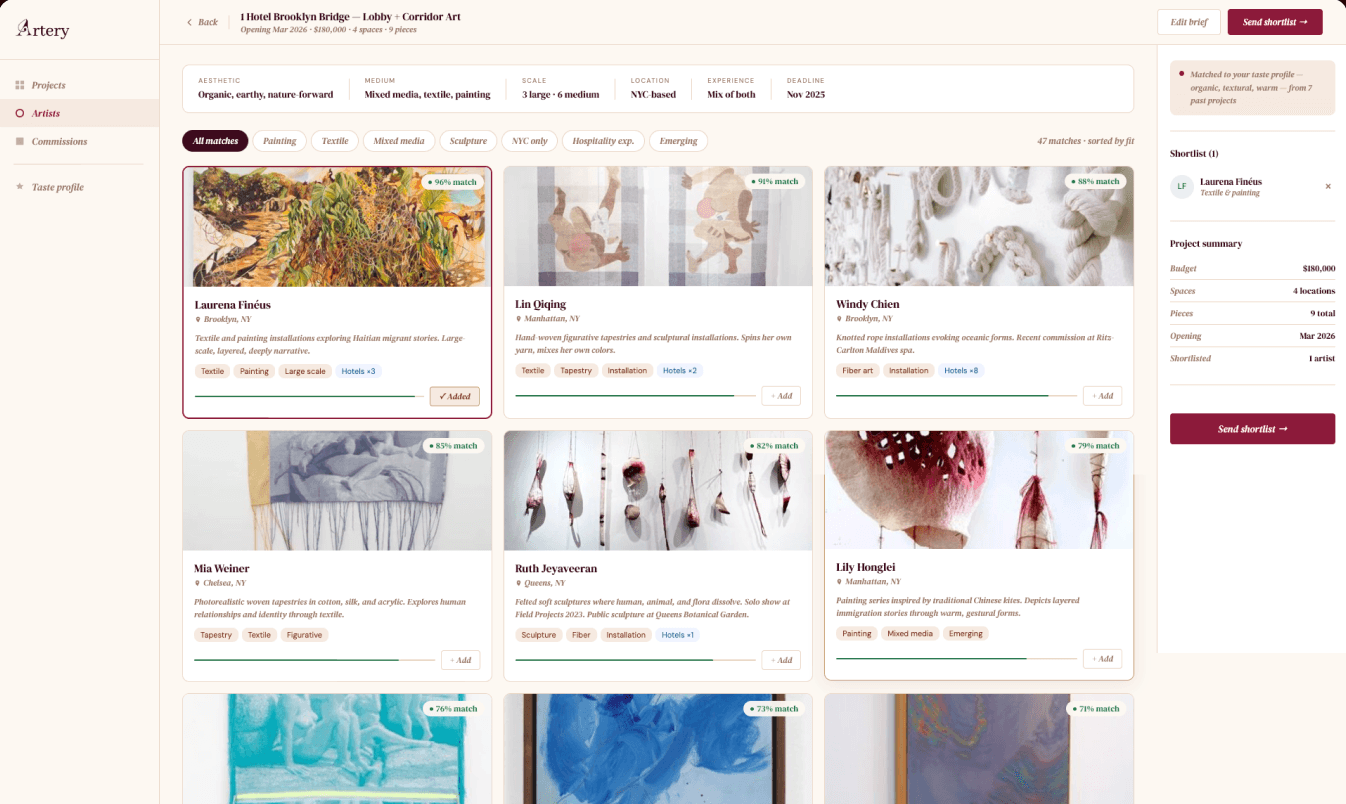The height and width of the screenshot is (804, 1346).
Task: Add Windy Chien to shortlist
Action: click(x=1102, y=396)
